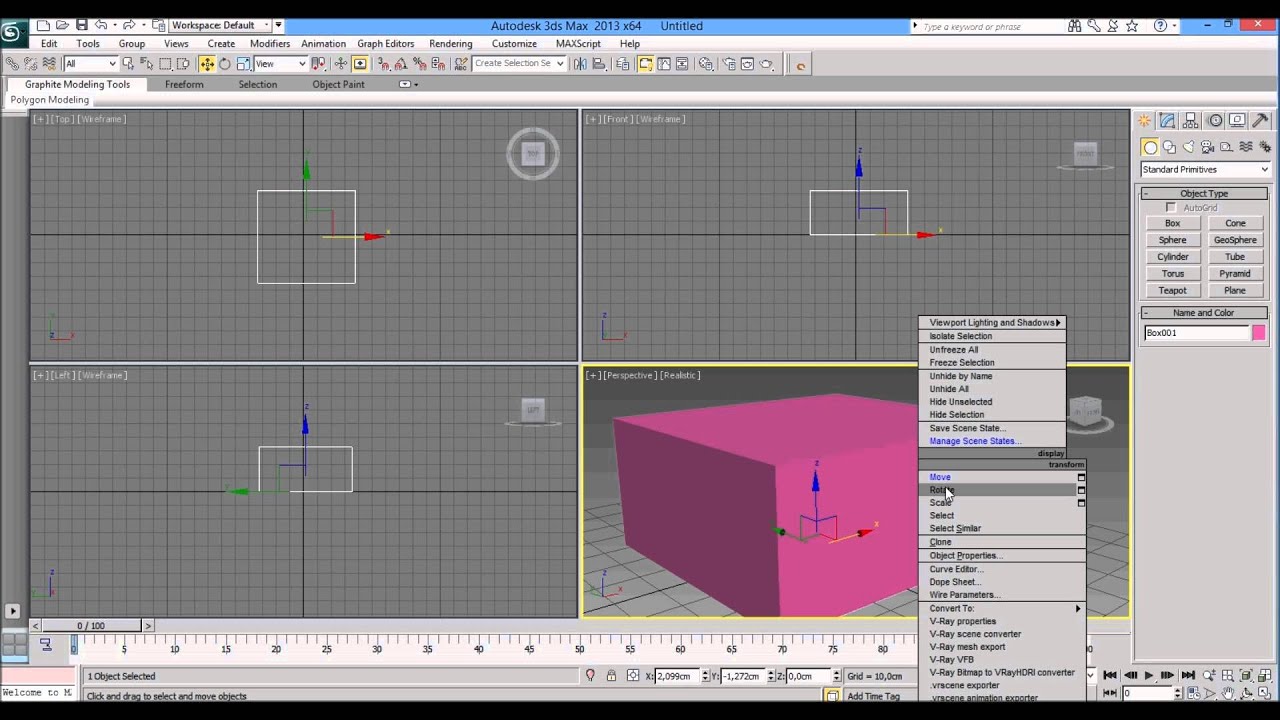Collapse the Name and Color rollout
The height and width of the screenshot is (720, 1280).
point(1204,313)
